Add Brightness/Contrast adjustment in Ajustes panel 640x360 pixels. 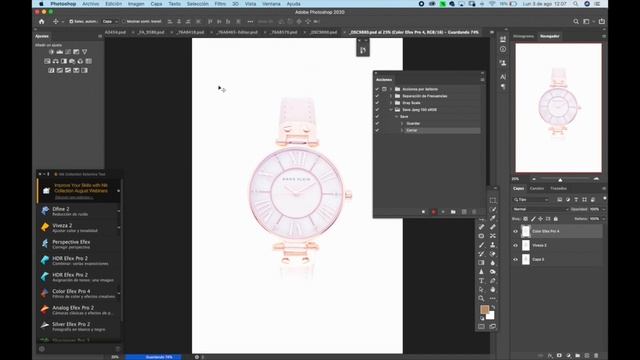pyautogui.click(x=51, y=52)
